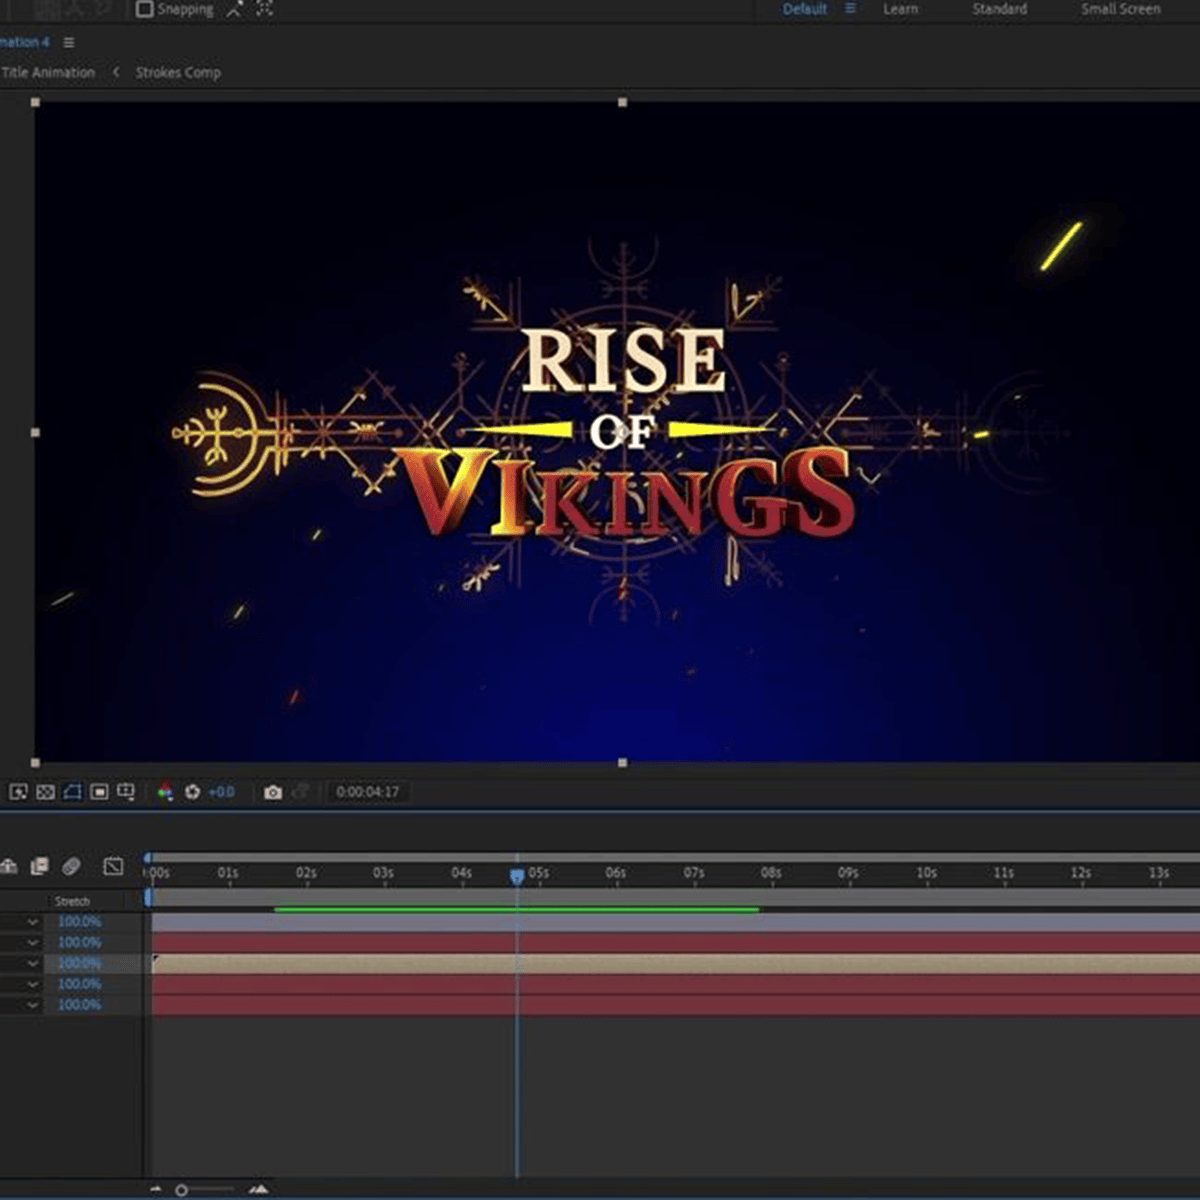Click the 08s mark on the time ruler
Viewport: 1200px width, 1200px height.
770,874
